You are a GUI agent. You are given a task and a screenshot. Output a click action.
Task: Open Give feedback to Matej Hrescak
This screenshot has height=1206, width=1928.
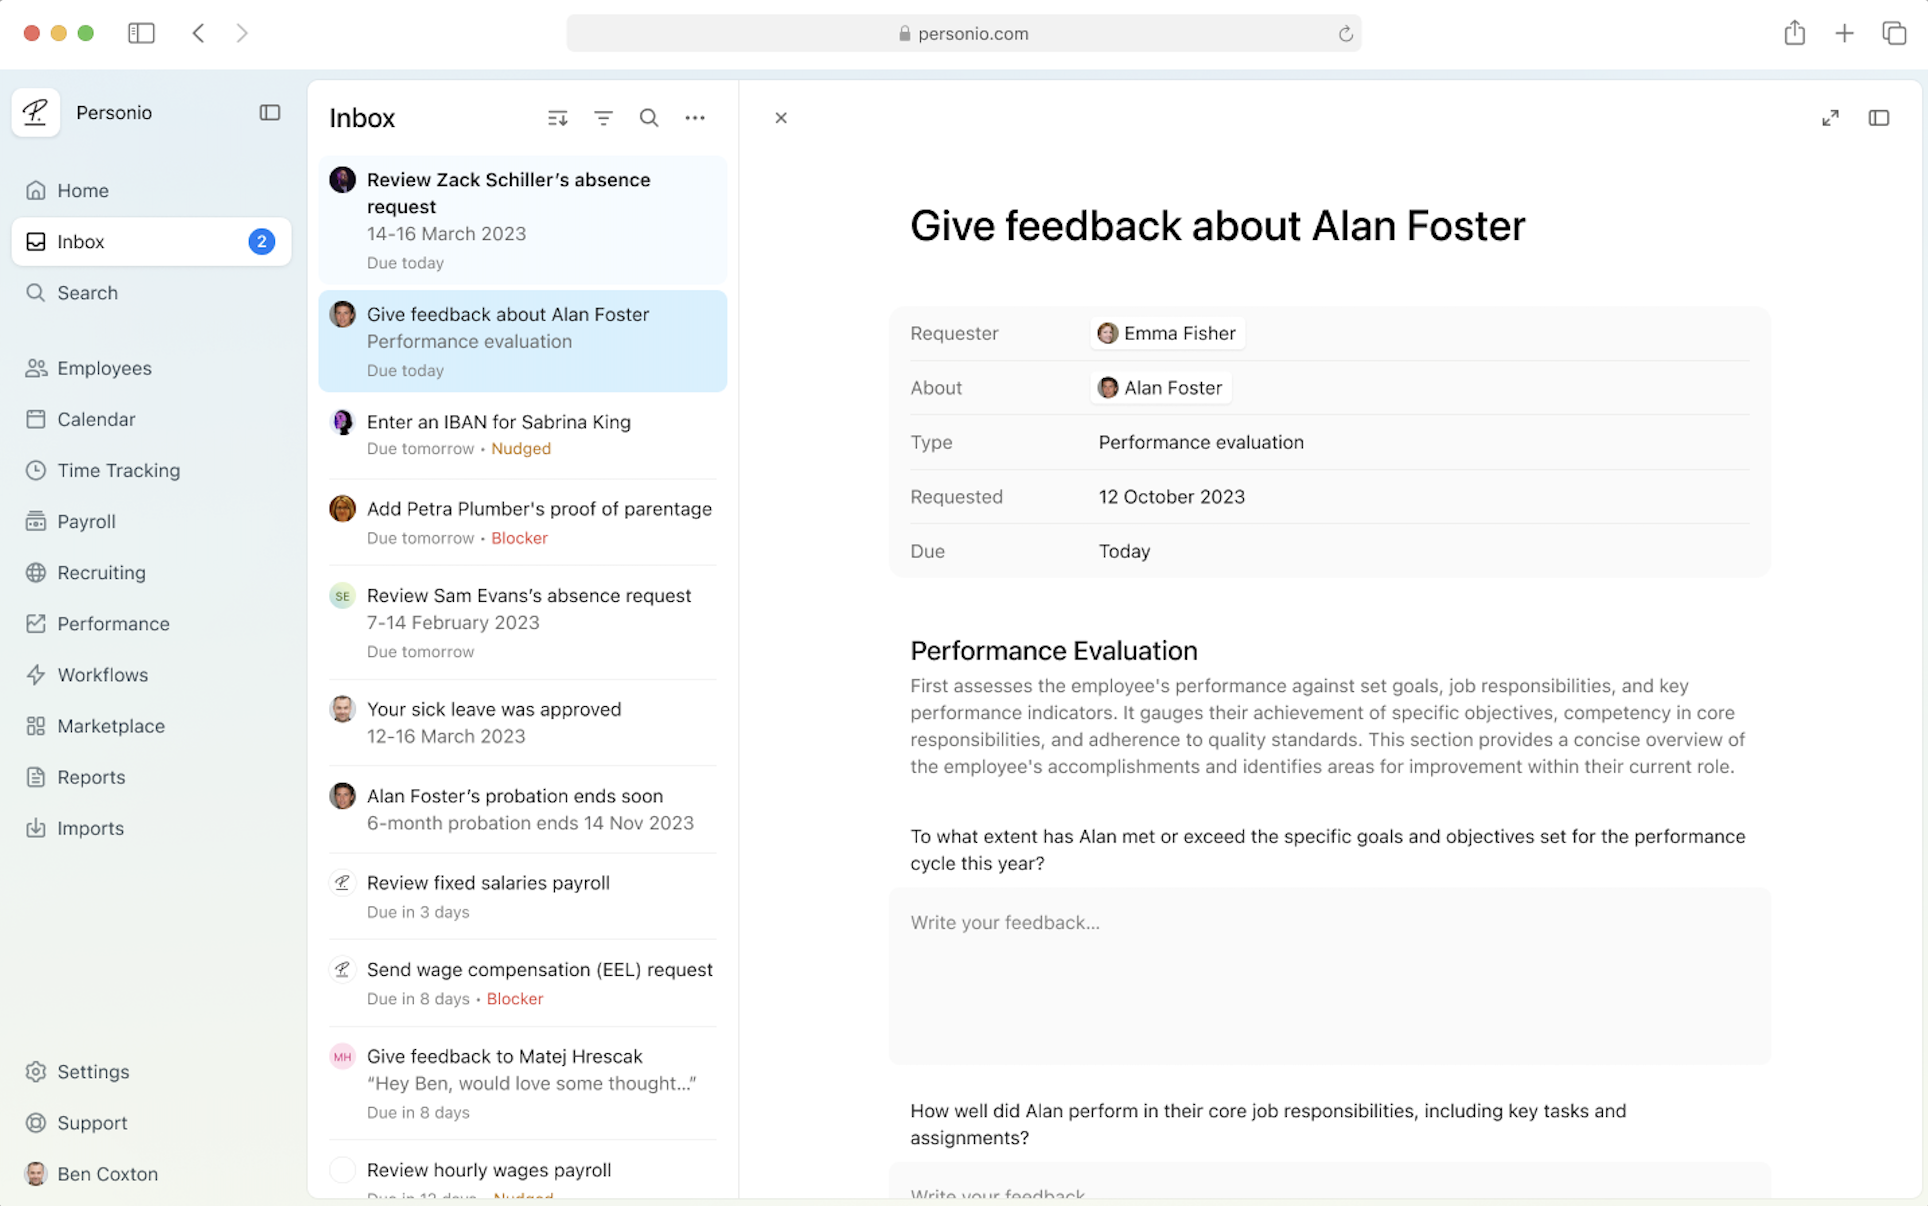522,1083
